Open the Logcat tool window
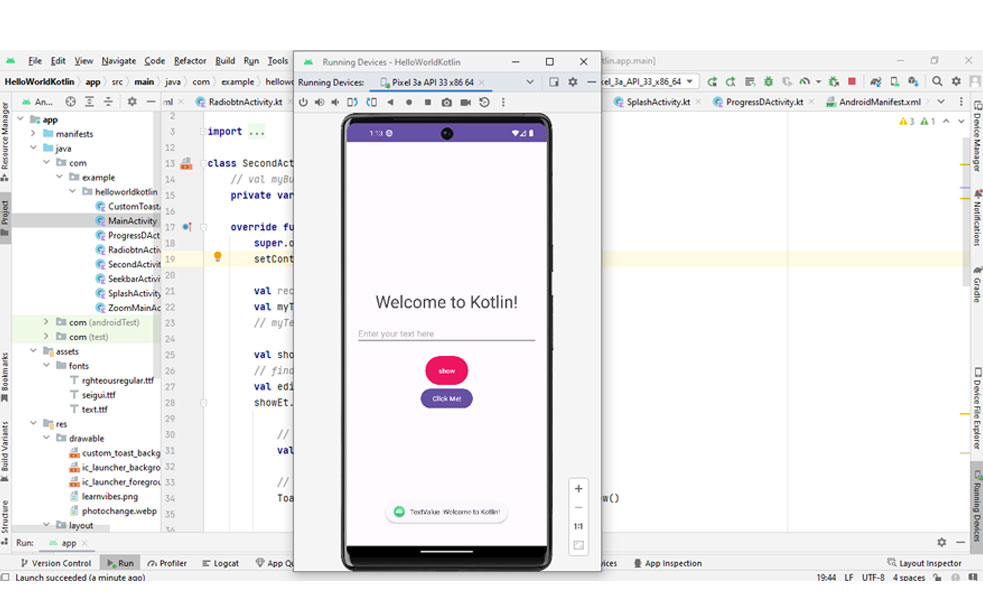 pyautogui.click(x=220, y=563)
